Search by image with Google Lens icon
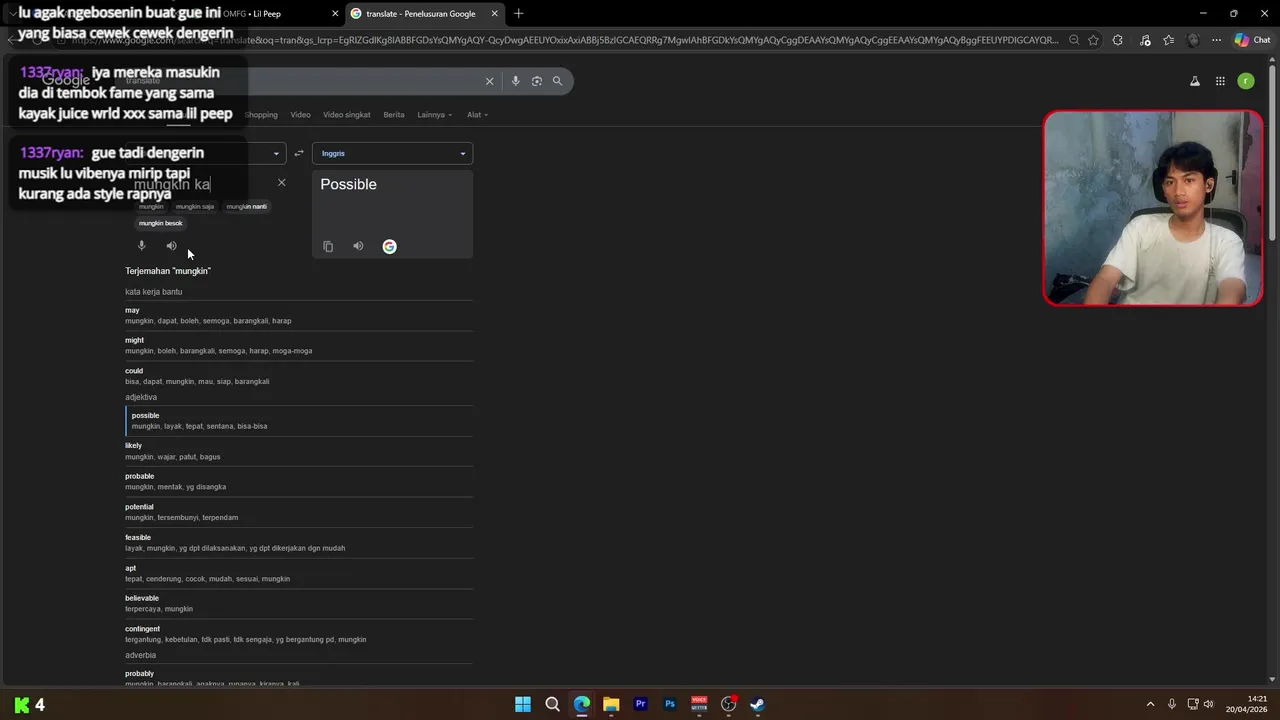The width and height of the screenshot is (1280, 720). pos(537,81)
